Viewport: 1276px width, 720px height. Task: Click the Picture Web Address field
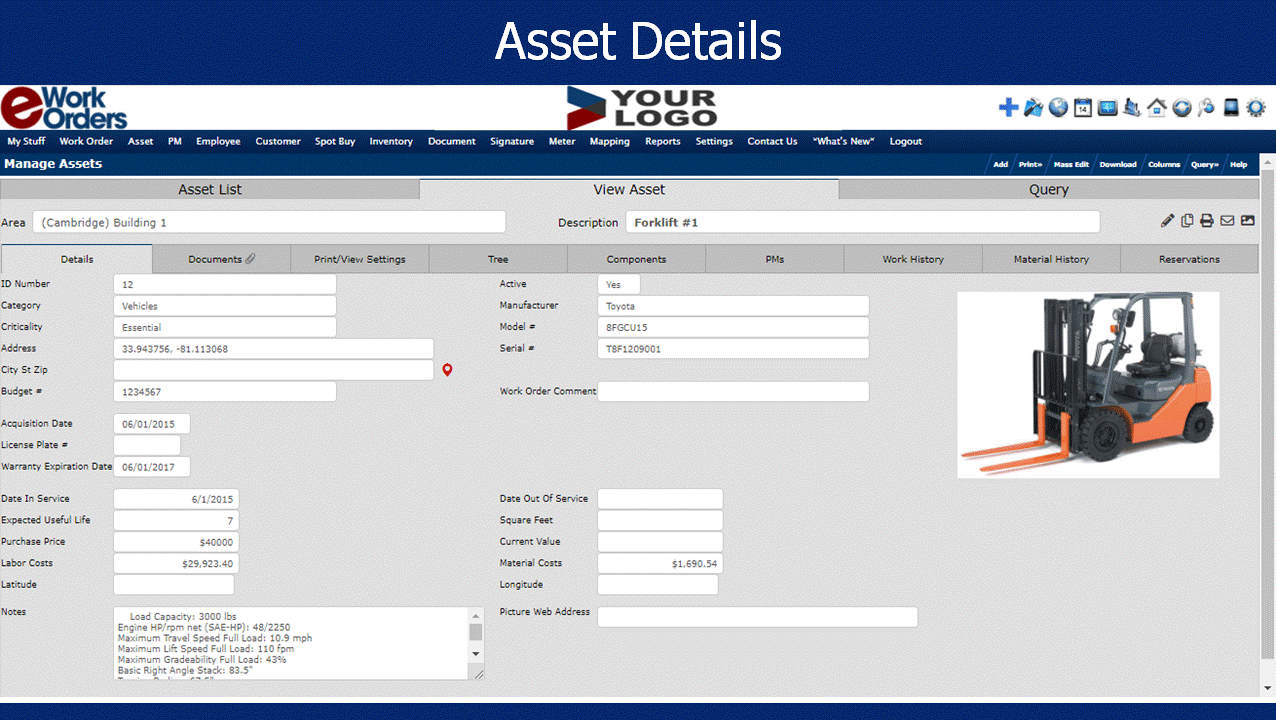(x=757, y=617)
